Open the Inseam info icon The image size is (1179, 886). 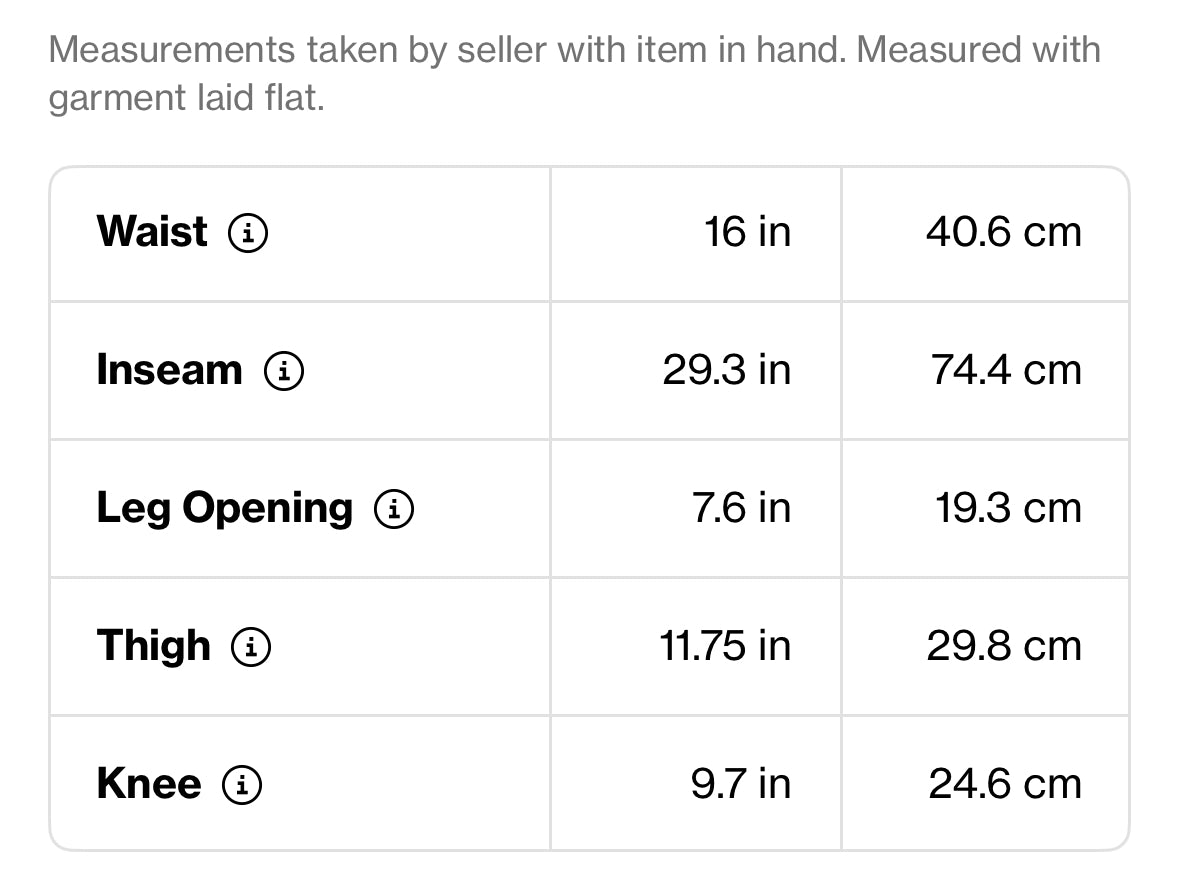(x=284, y=371)
